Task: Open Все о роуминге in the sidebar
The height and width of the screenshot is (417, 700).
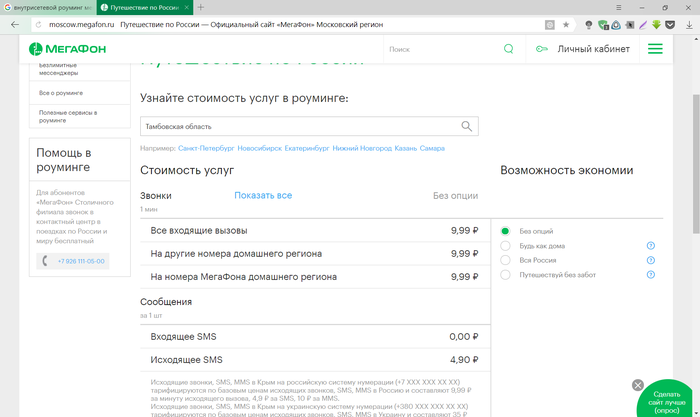Action: tap(60, 93)
